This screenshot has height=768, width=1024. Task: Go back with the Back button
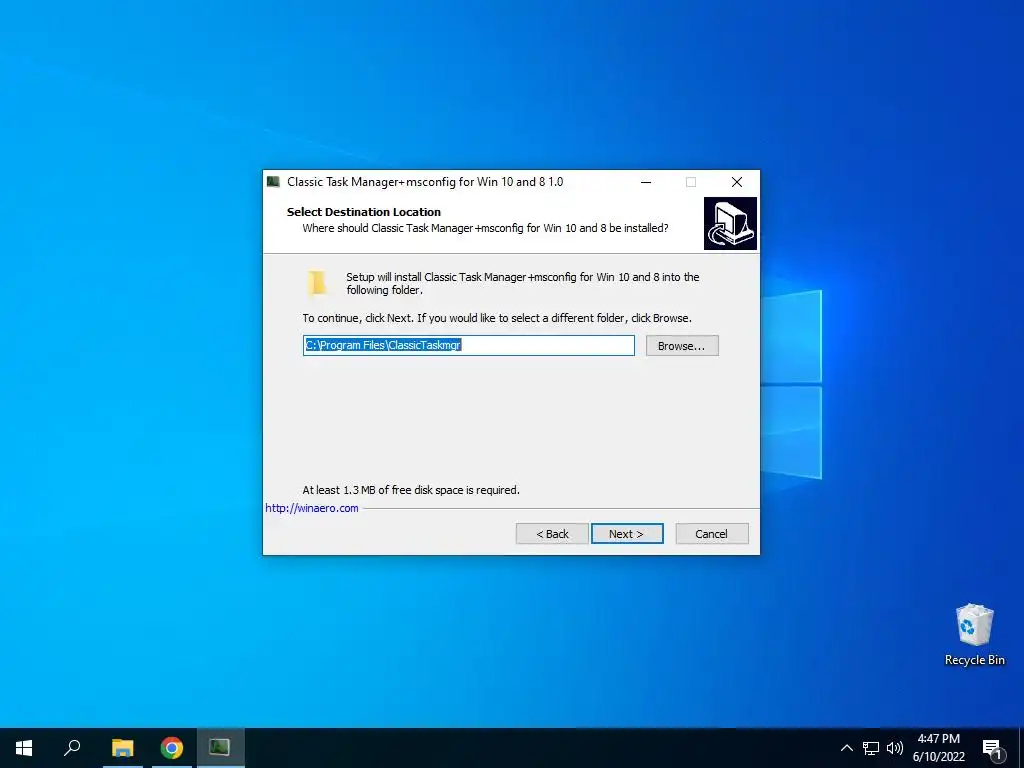[x=552, y=534]
